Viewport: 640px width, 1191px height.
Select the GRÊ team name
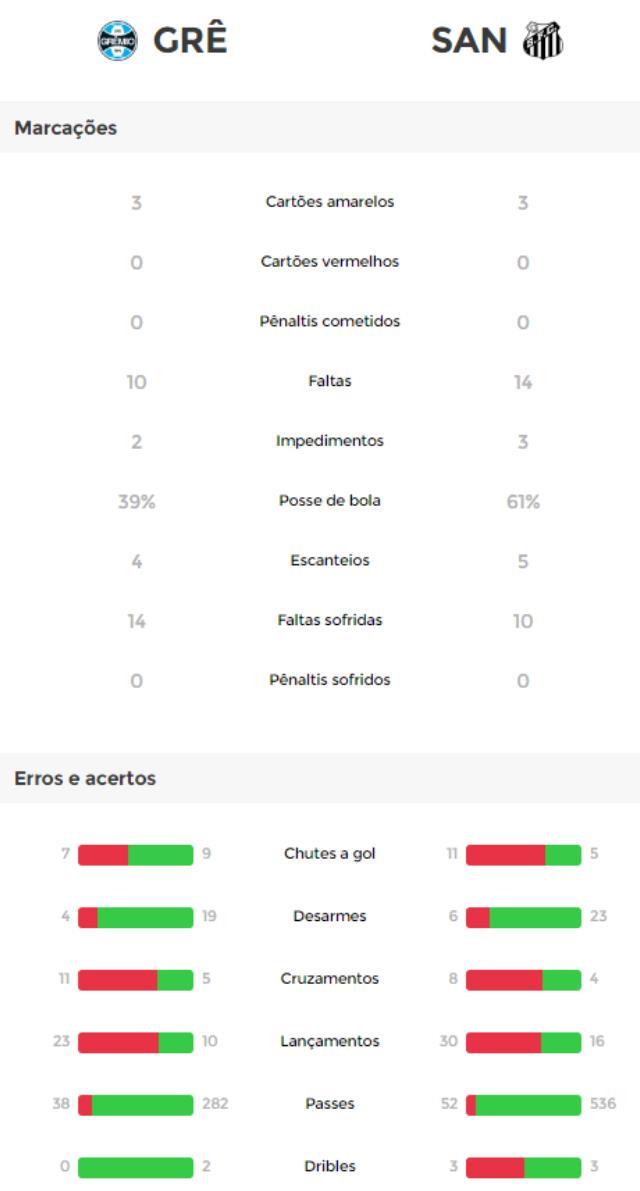tap(190, 40)
